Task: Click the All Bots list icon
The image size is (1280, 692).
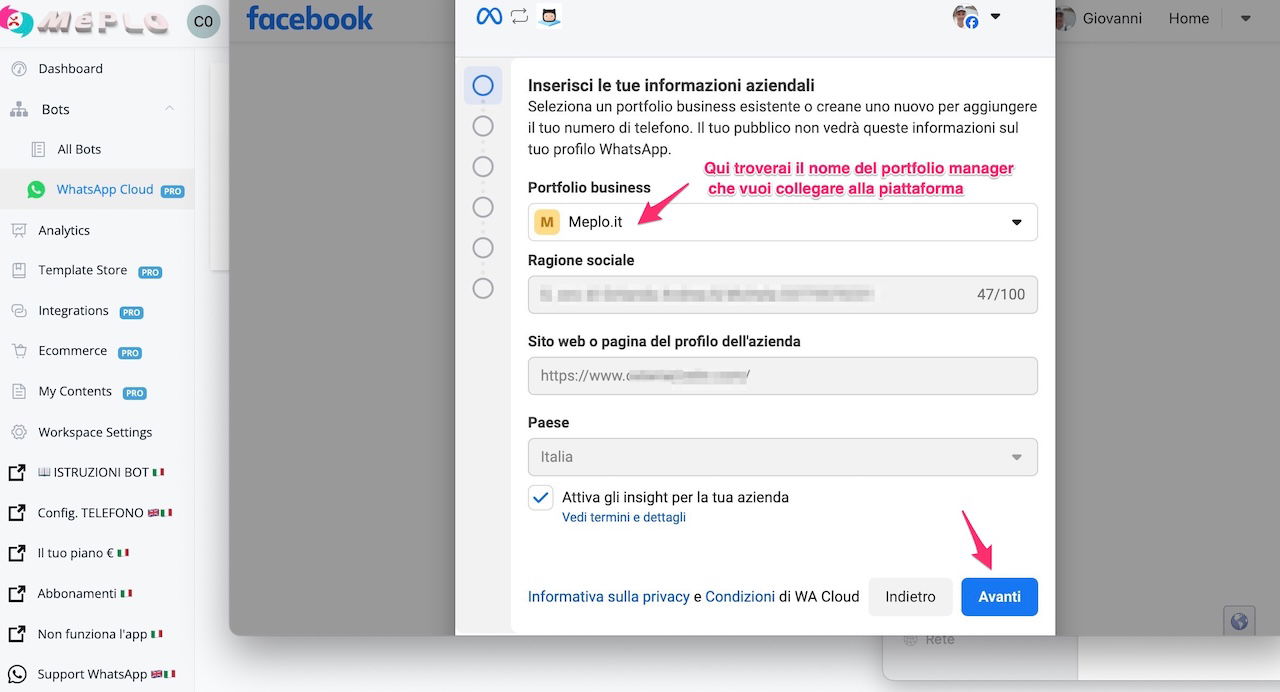Action: point(38,150)
